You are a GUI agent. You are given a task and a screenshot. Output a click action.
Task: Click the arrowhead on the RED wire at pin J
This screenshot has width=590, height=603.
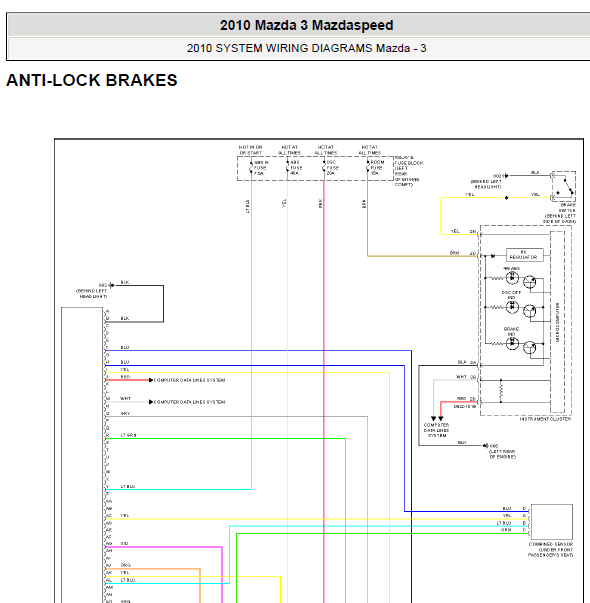[151, 380]
